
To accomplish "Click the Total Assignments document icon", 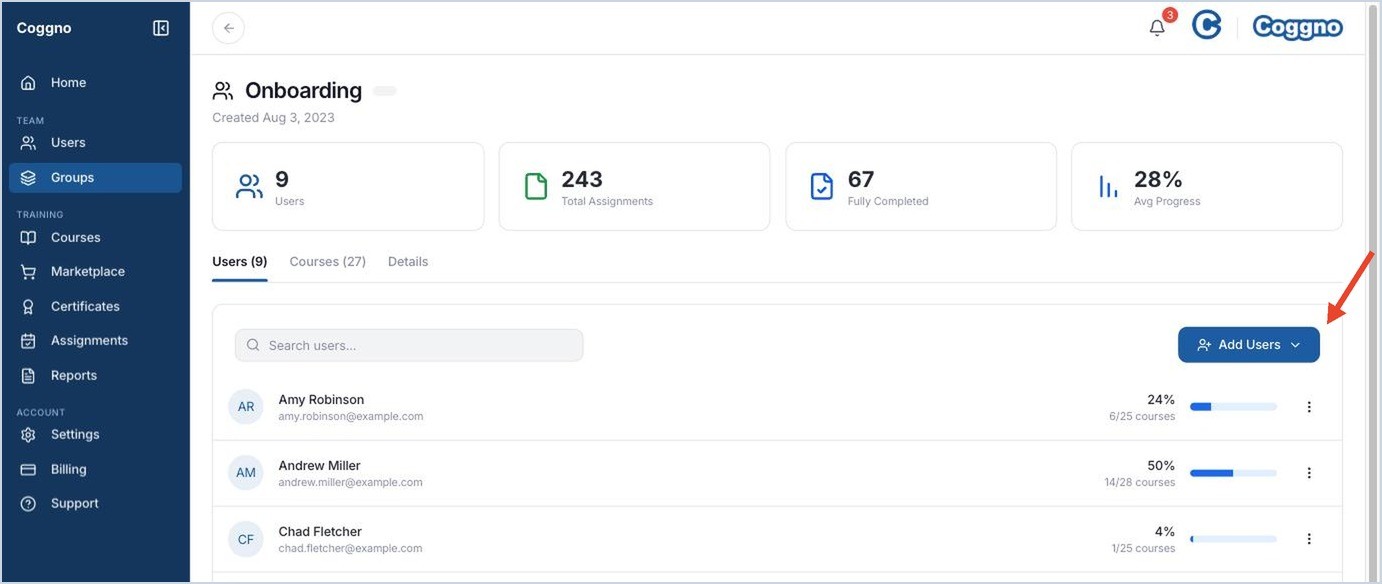I will [536, 186].
